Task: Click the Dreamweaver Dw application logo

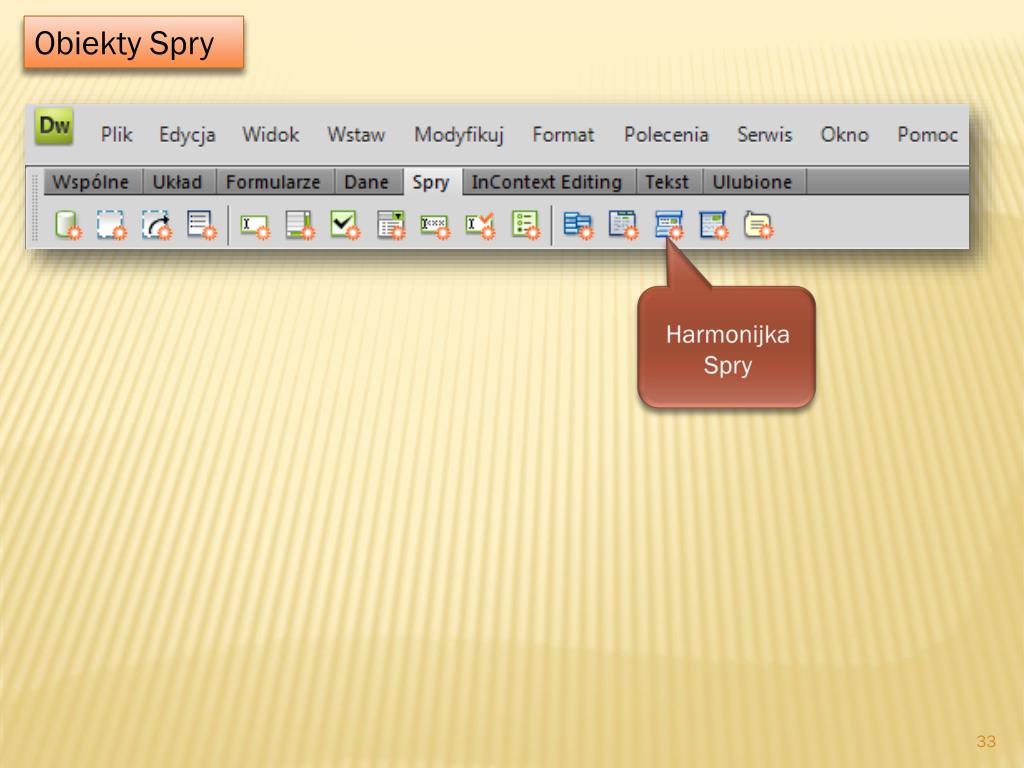Action: [x=54, y=125]
